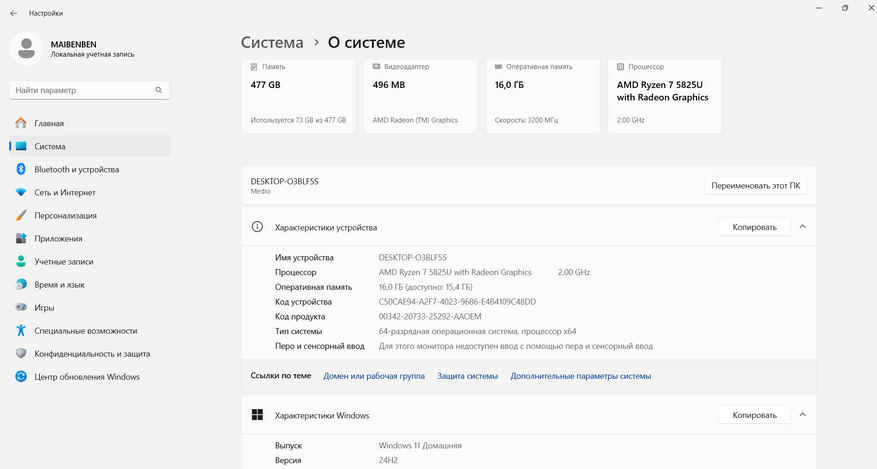877x469 pixels.
Task: Copy Windows specifications with Копировать
Action: (x=754, y=415)
